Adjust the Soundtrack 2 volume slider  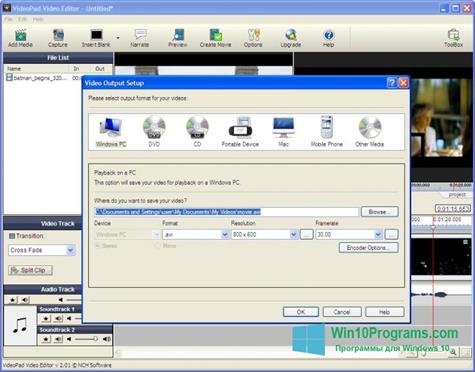(x=87, y=339)
